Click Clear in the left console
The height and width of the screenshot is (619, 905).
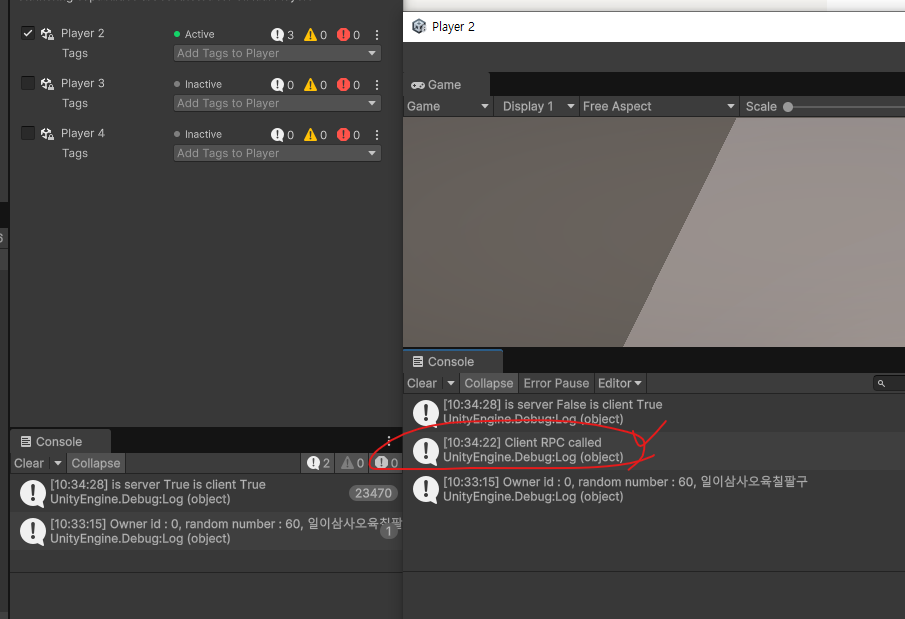click(29, 463)
